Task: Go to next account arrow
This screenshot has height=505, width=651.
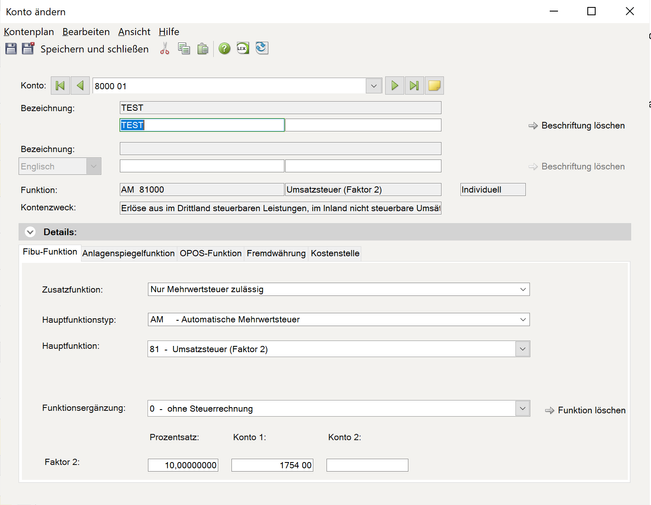Action: pyautogui.click(x=394, y=86)
